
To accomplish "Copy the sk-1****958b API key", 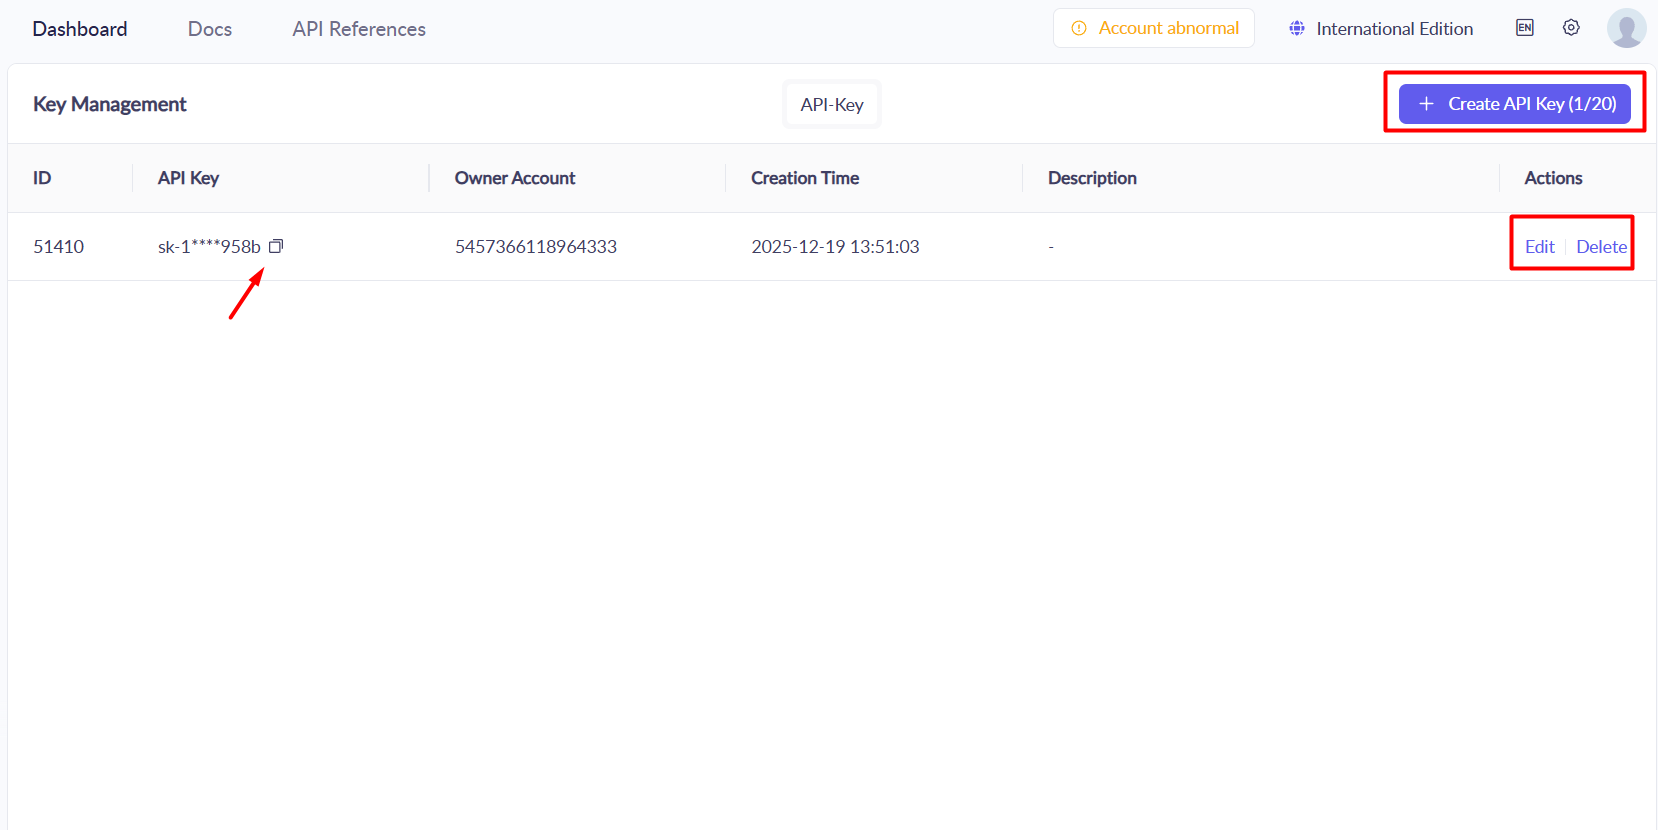I will click(276, 246).
